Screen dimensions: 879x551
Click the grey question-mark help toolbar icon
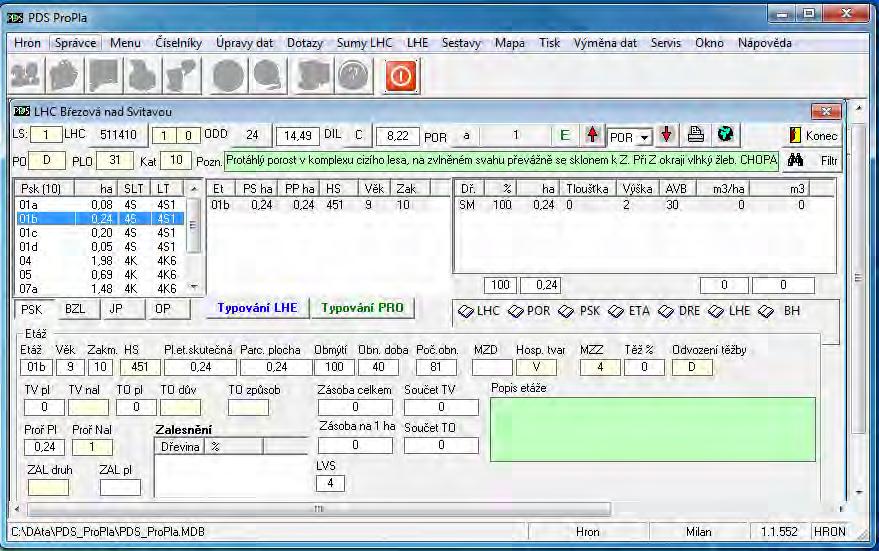354,76
